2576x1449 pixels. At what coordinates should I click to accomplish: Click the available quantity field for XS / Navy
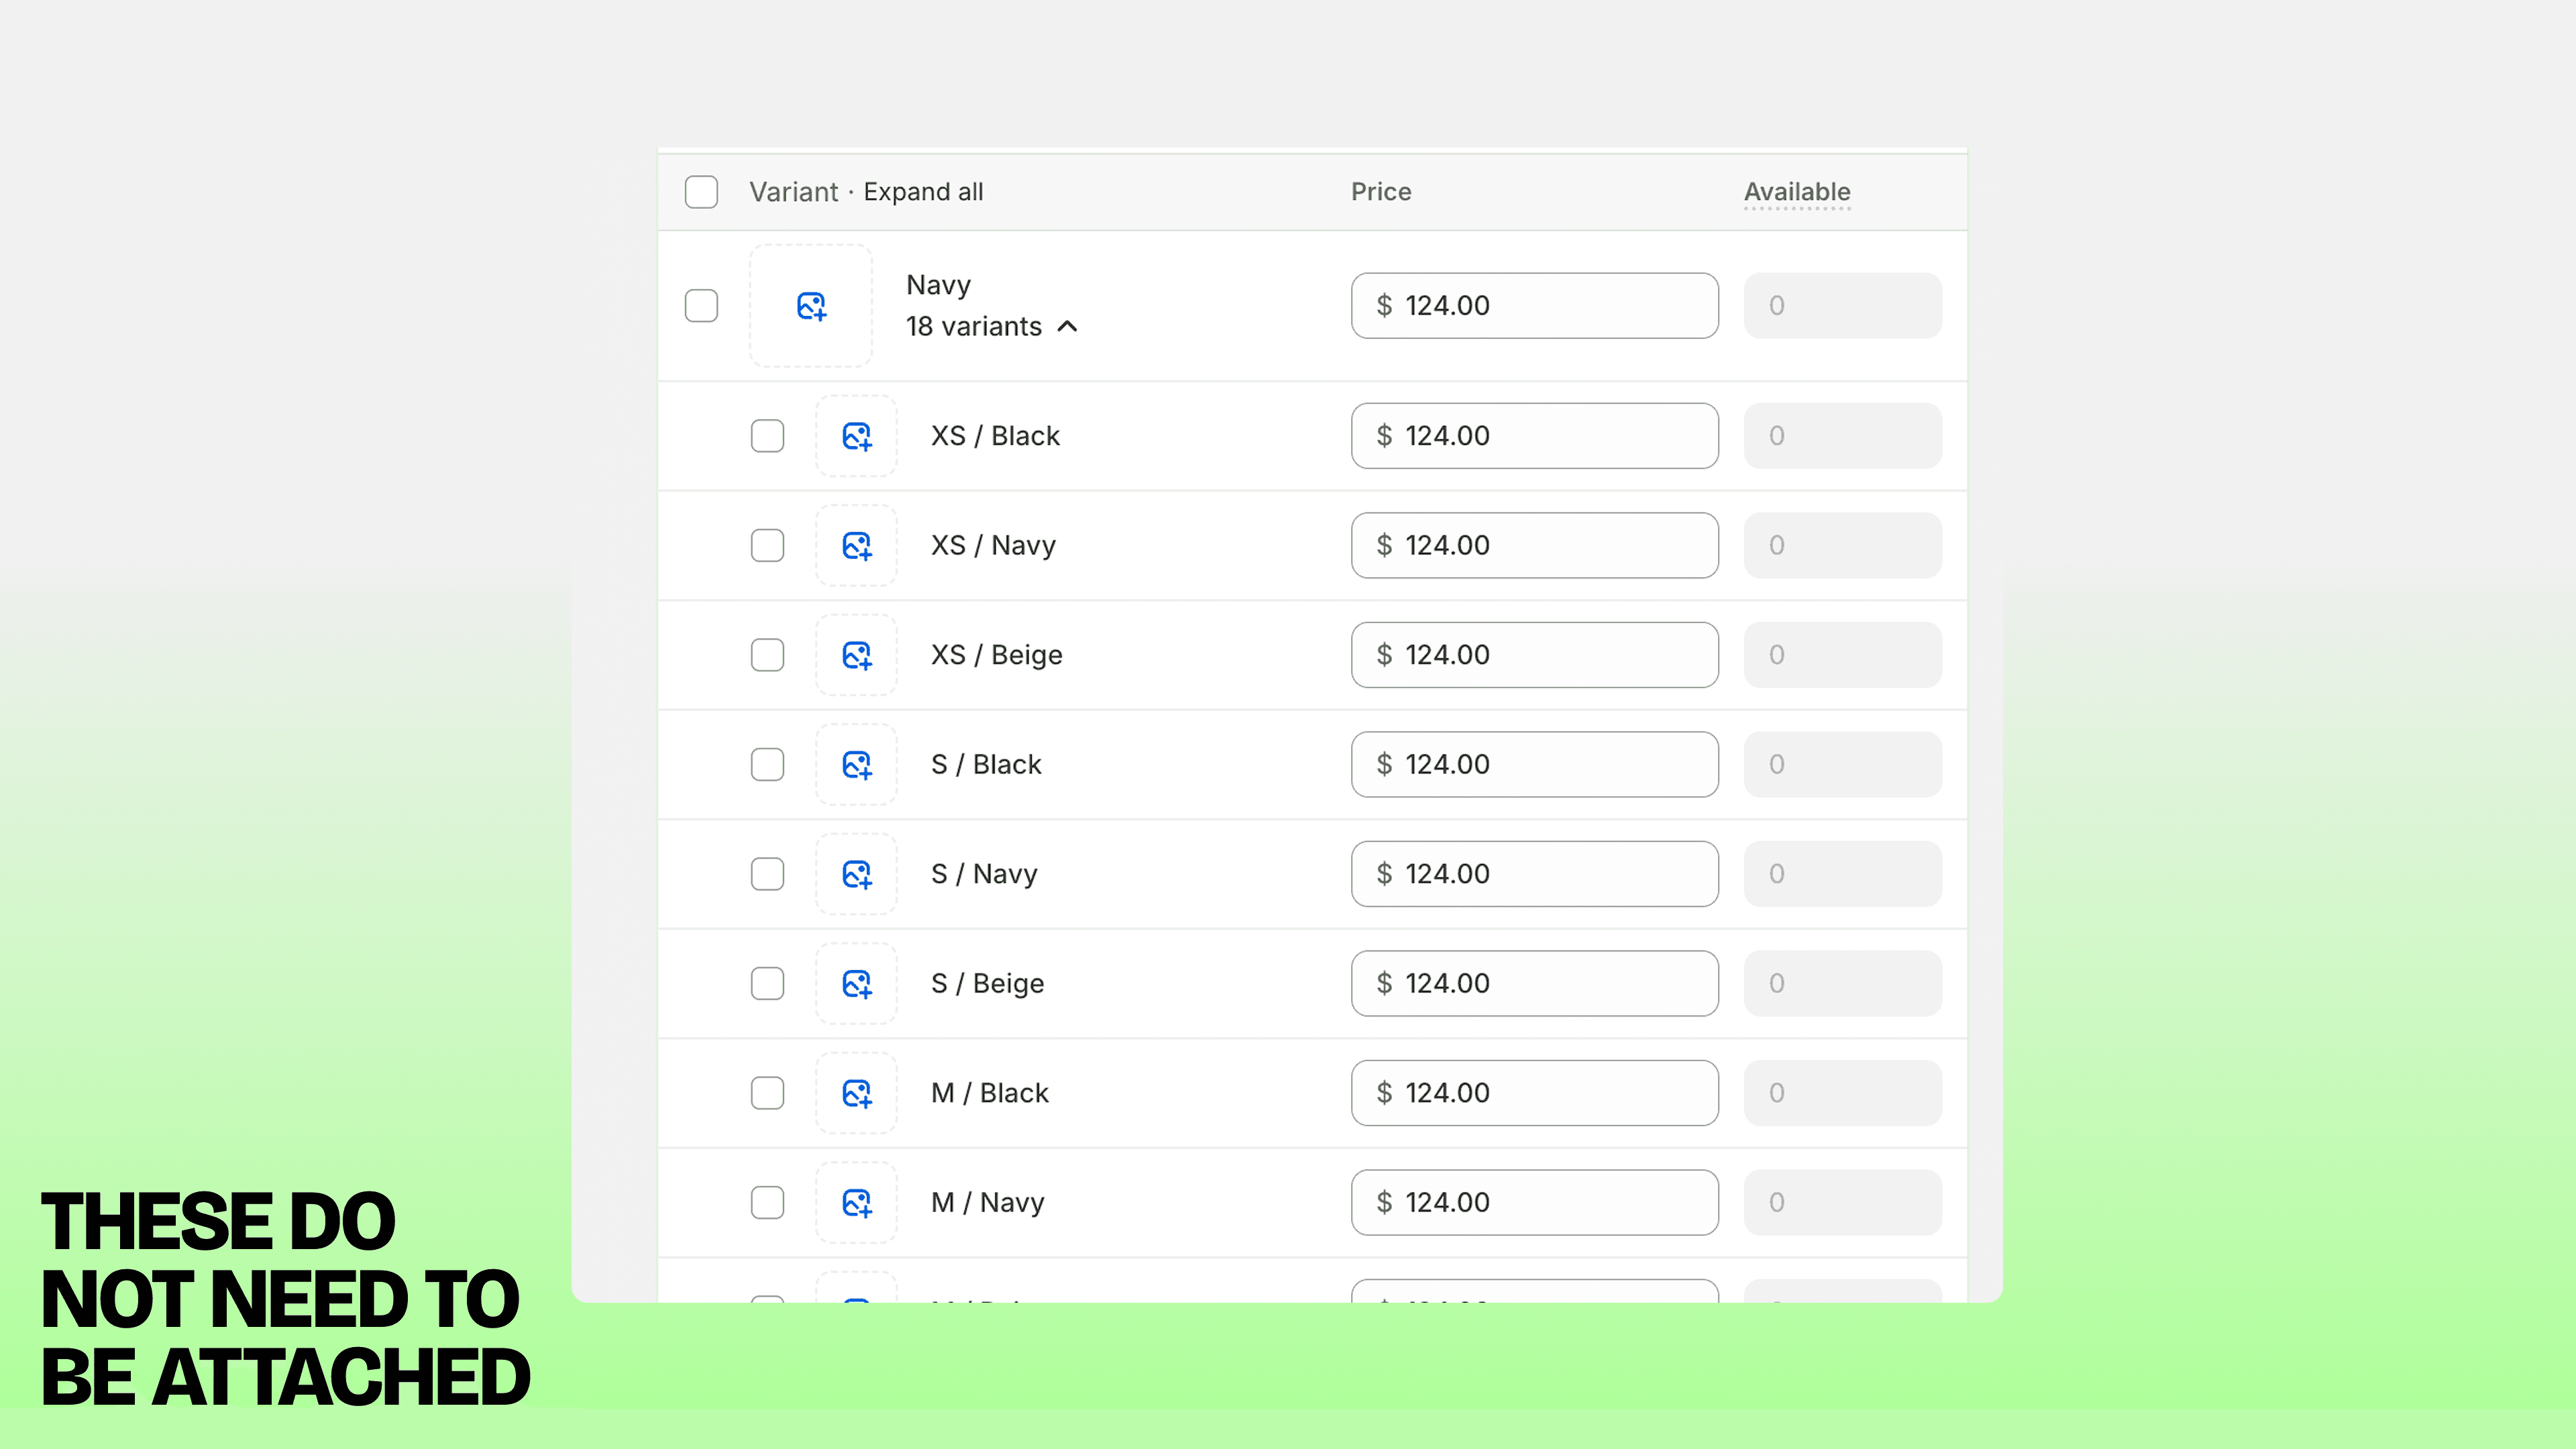tap(1842, 546)
